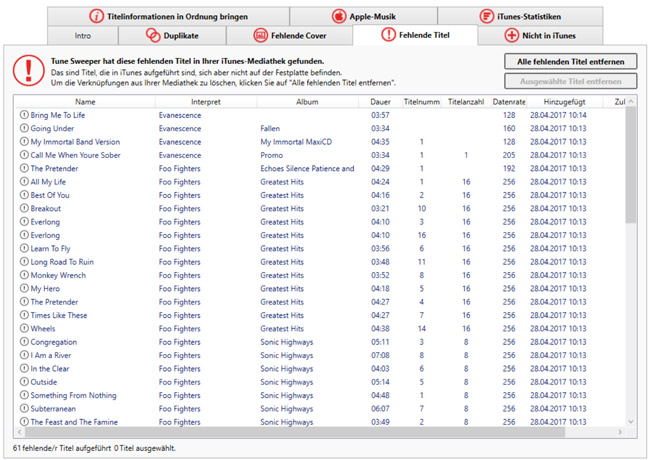Click Ausgewählte Titel entfernen button
The height and width of the screenshot is (460, 650).
[570, 81]
